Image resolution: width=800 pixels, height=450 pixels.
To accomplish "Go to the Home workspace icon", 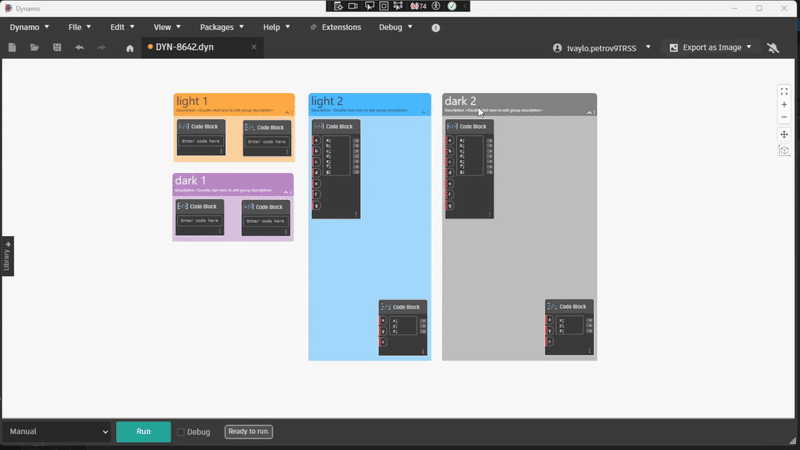I will 129,47.
